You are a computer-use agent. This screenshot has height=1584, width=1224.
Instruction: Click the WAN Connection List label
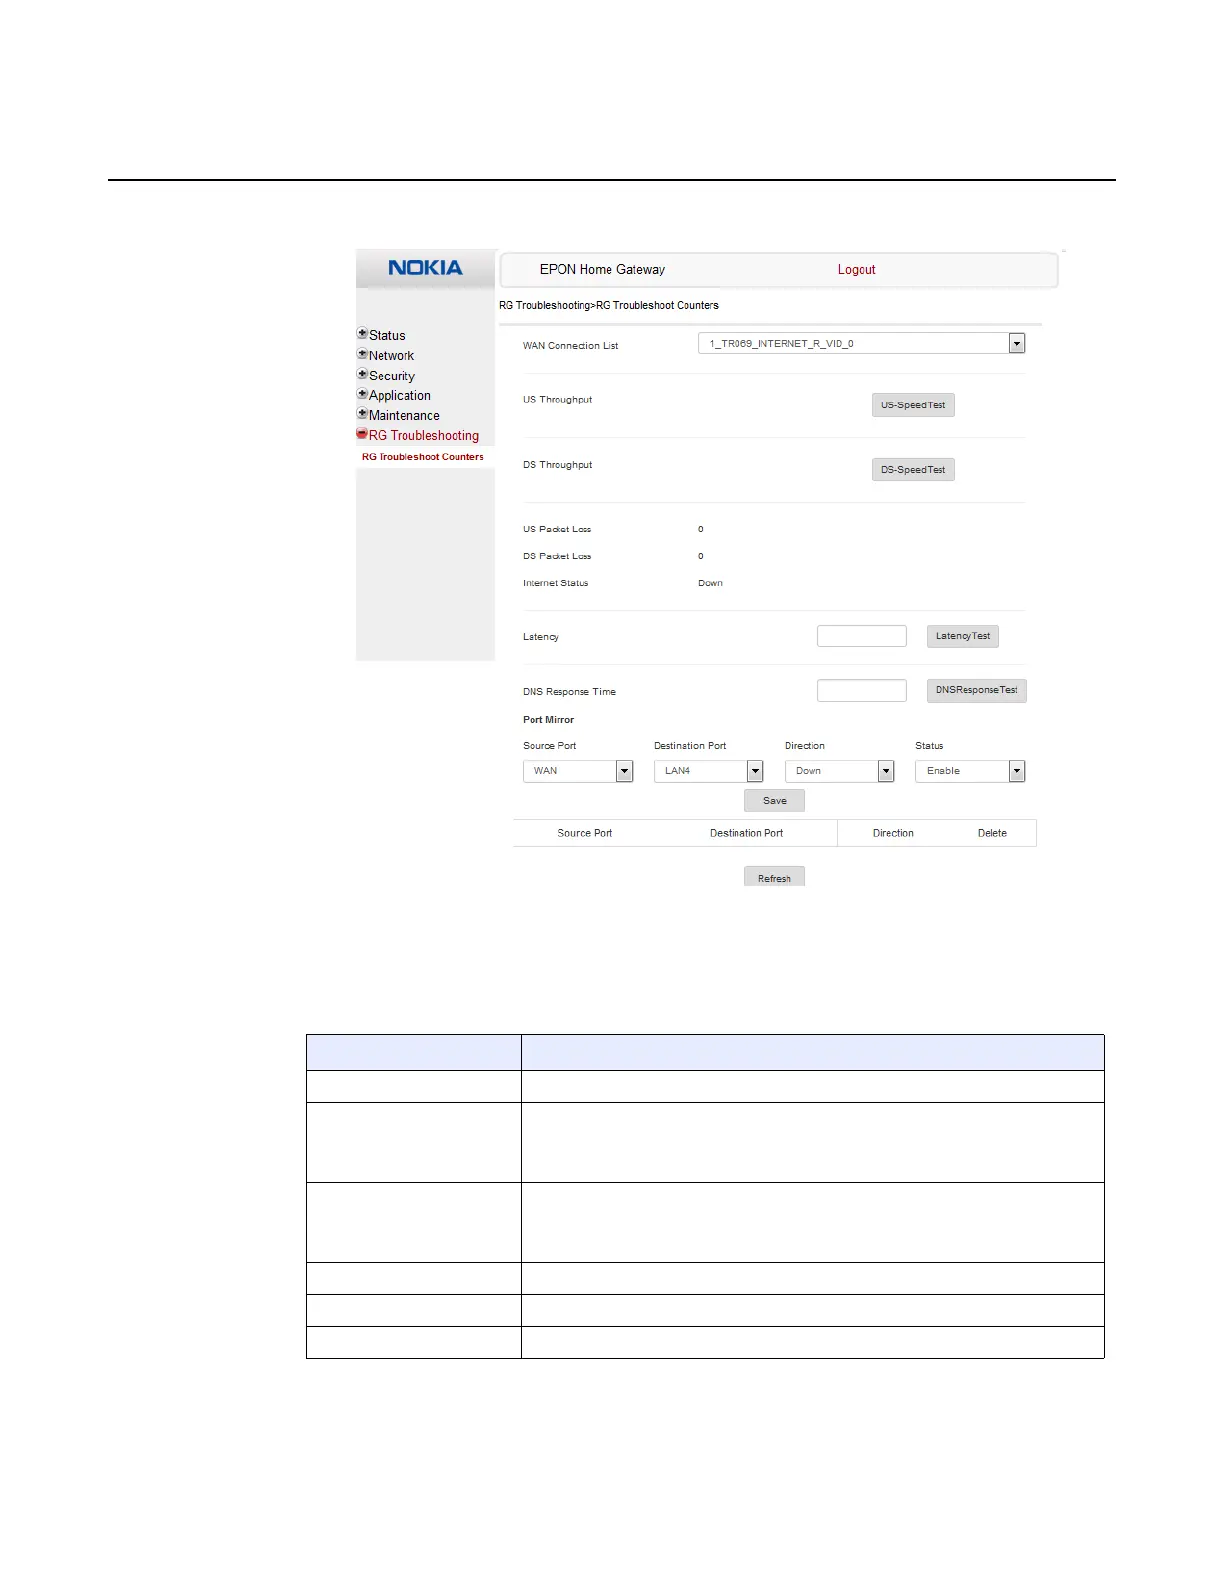click(570, 346)
